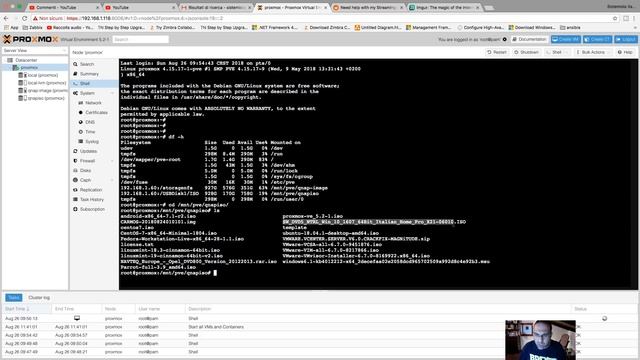Click browser reload icon

pyautogui.click(x=24, y=18)
